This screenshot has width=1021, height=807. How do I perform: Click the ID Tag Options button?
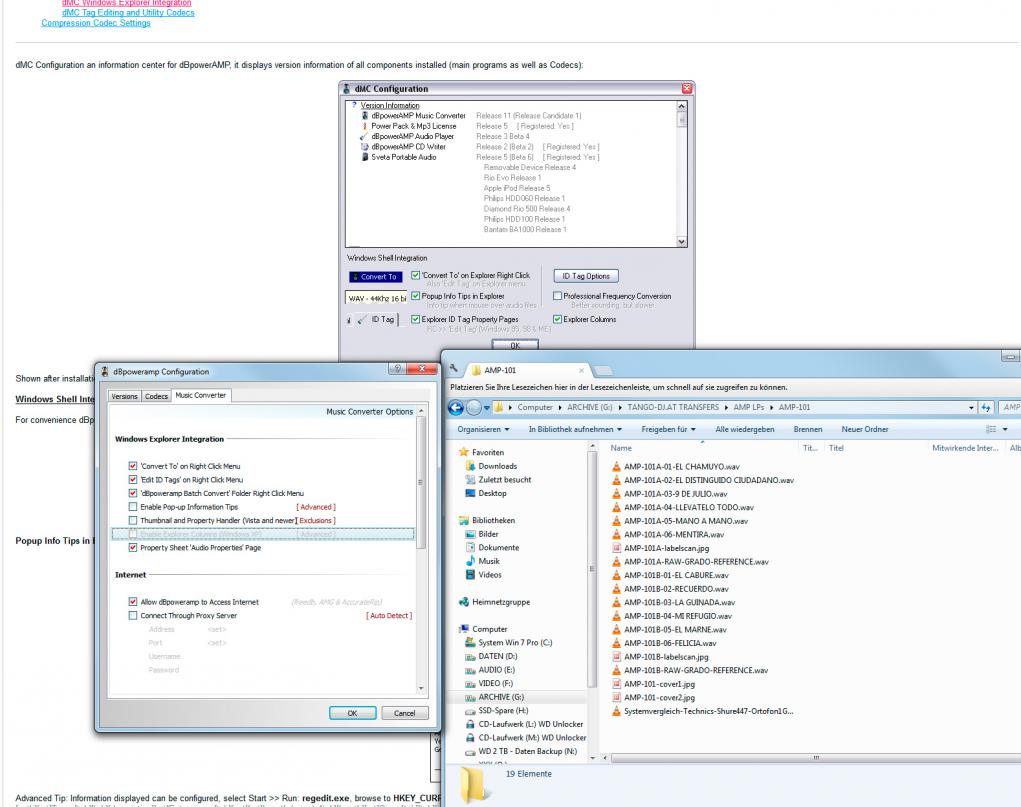coord(582,276)
